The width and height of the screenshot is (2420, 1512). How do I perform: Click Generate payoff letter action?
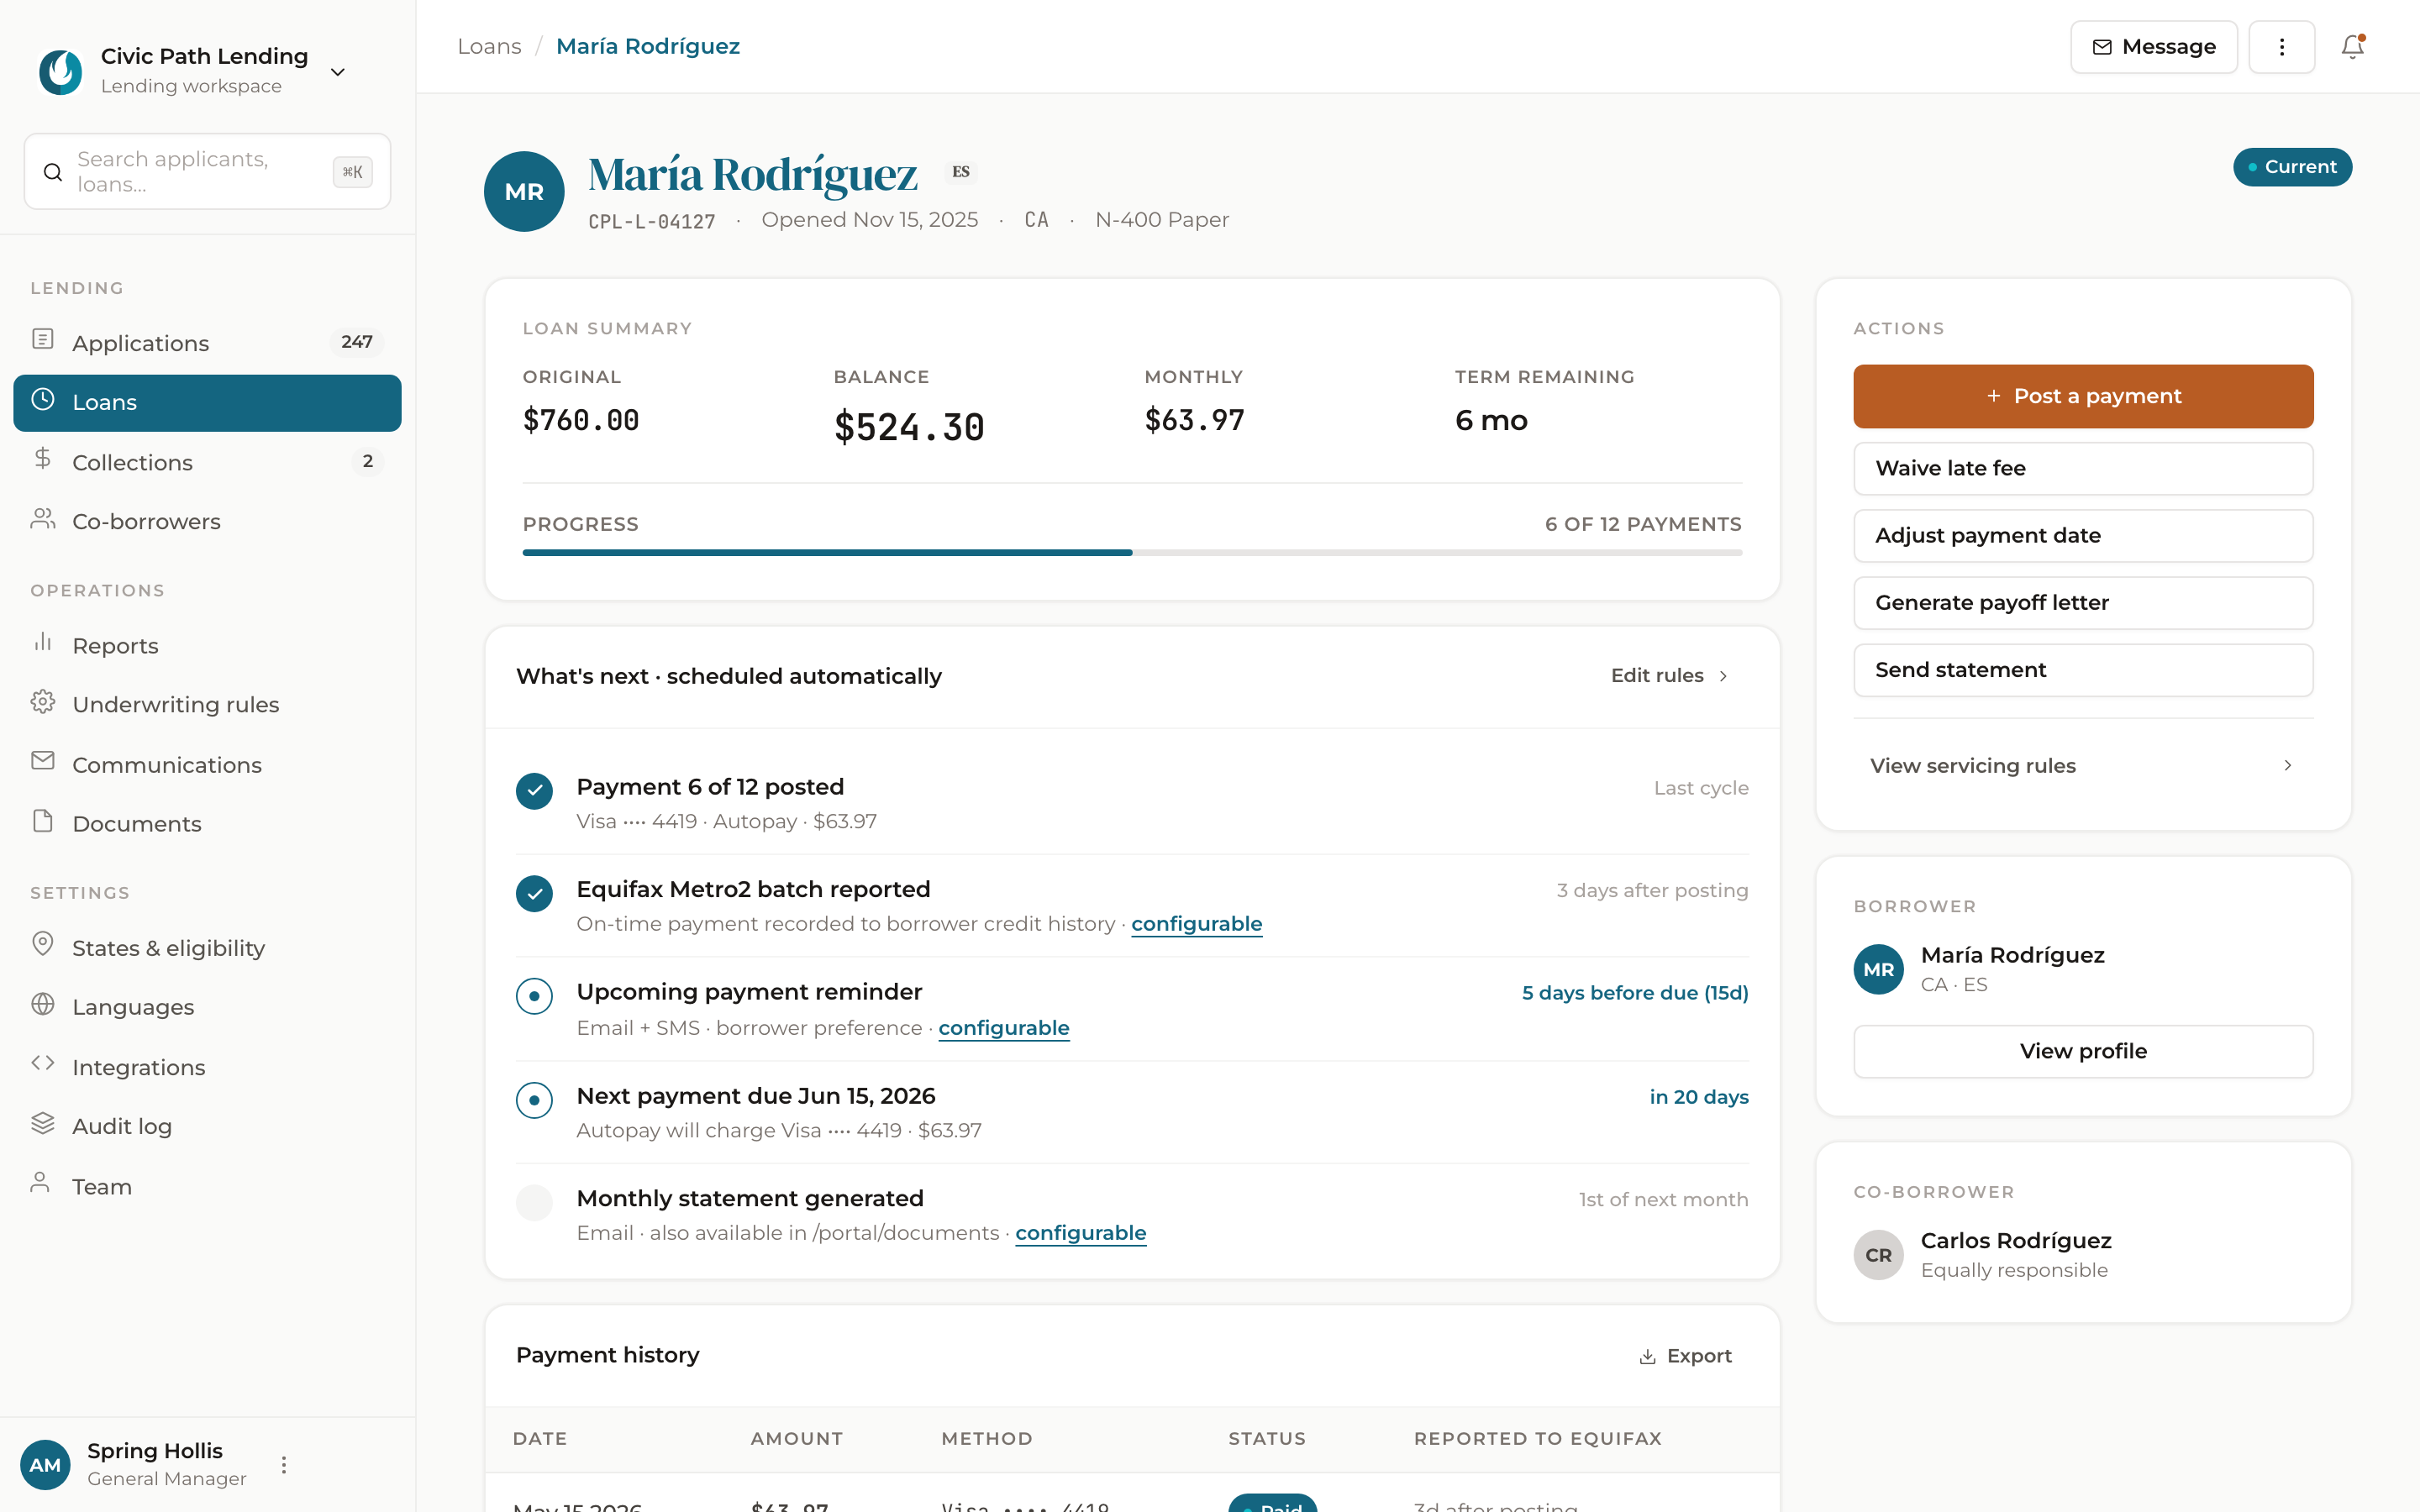tap(2083, 602)
